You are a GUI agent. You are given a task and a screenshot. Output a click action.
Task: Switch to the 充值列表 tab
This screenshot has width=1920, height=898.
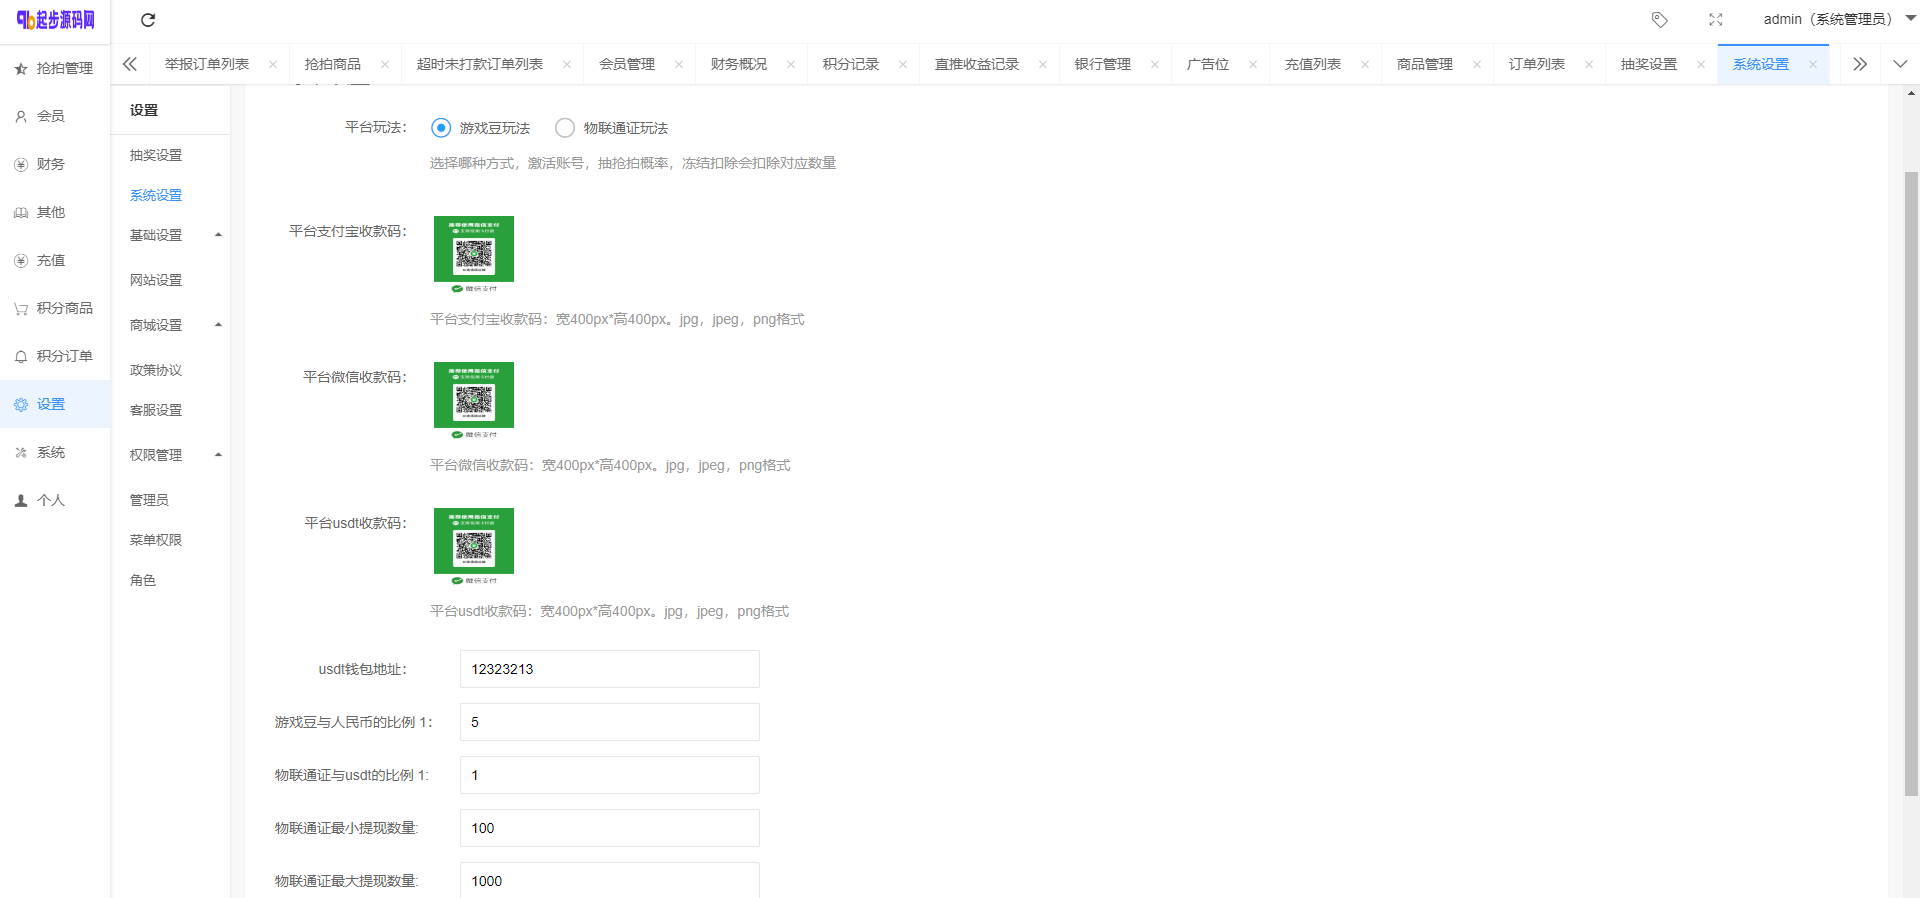click(1313, 64)
